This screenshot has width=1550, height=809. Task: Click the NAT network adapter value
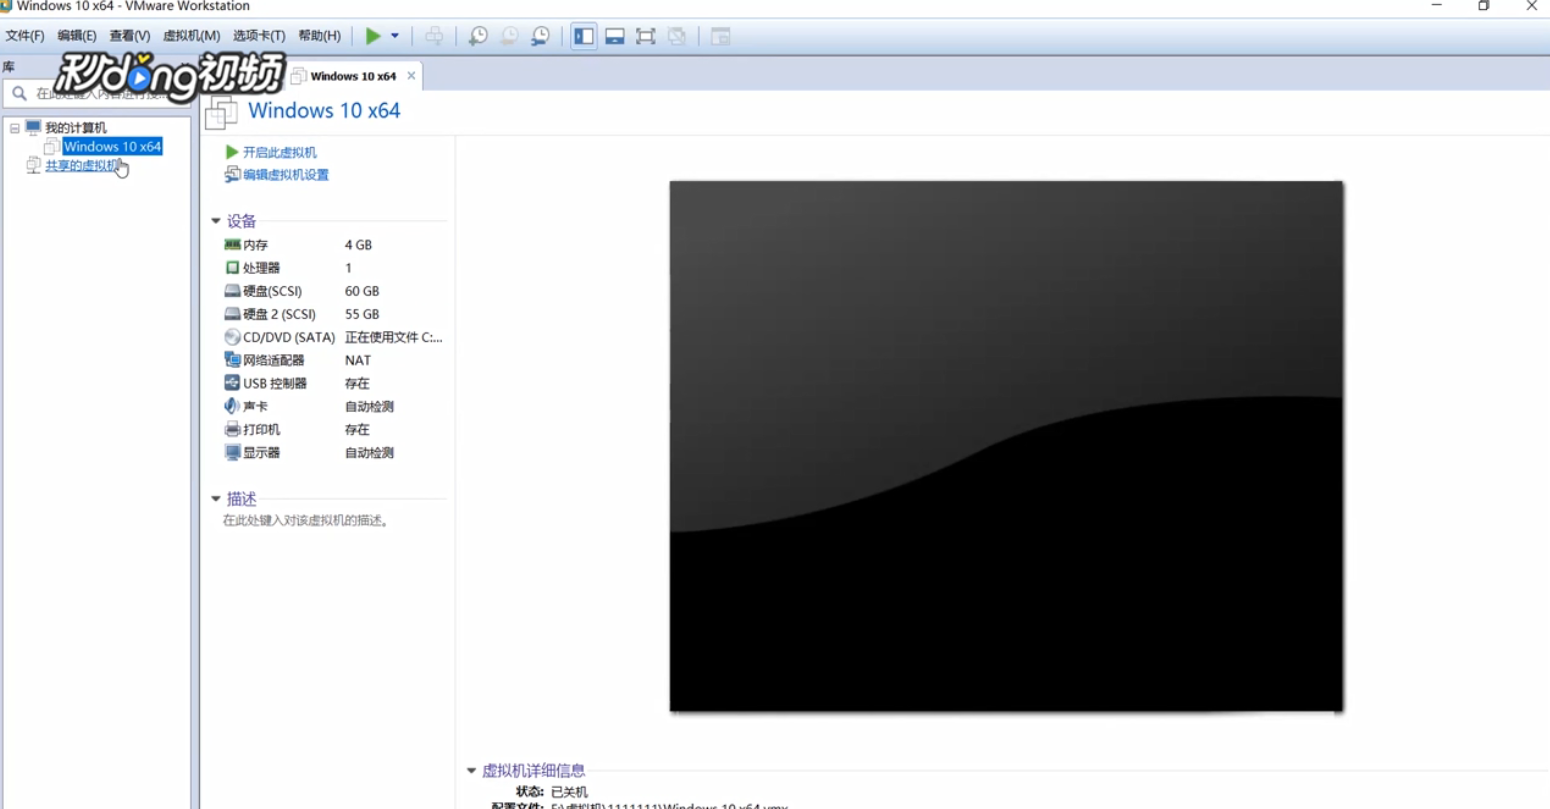pyautogui.click(x=358, y=360)
